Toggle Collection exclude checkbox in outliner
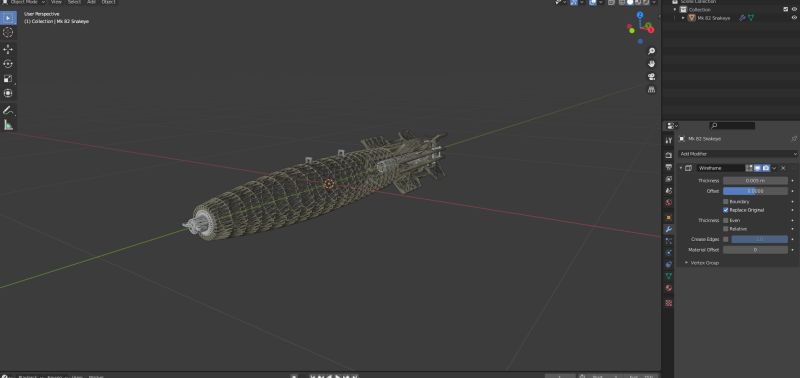The width and height of the screenshot is (800, 378). pos(786,9)
